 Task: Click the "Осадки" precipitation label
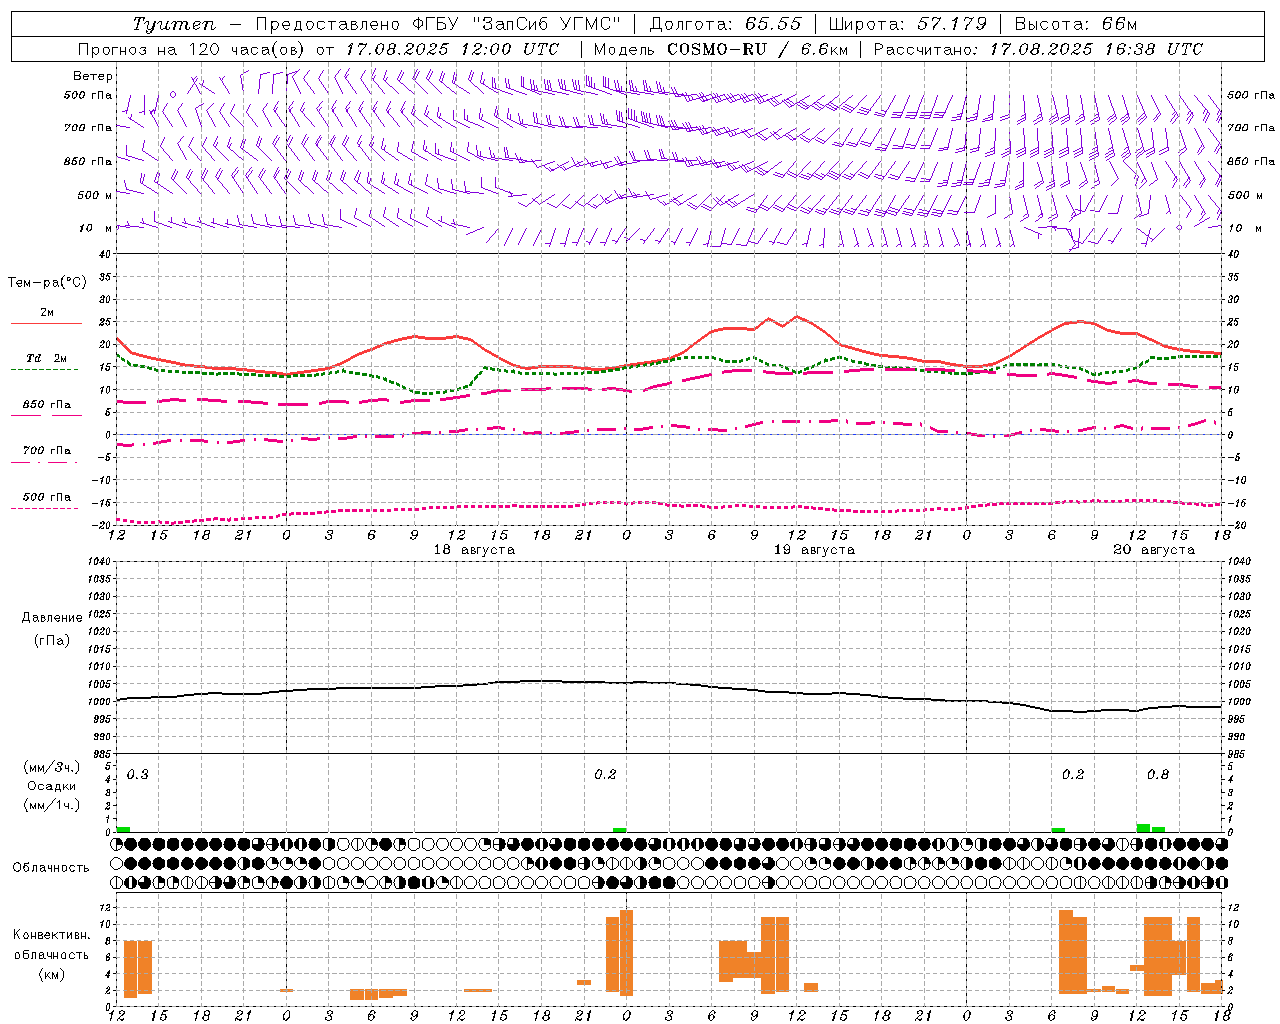click(52, 786)
